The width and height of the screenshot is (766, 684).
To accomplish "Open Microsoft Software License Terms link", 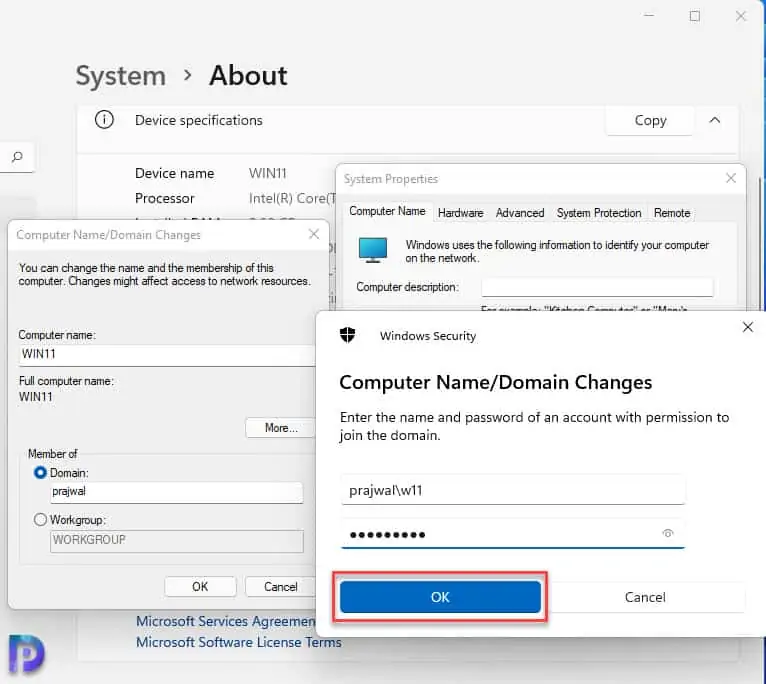I will [x=238, y=642].
